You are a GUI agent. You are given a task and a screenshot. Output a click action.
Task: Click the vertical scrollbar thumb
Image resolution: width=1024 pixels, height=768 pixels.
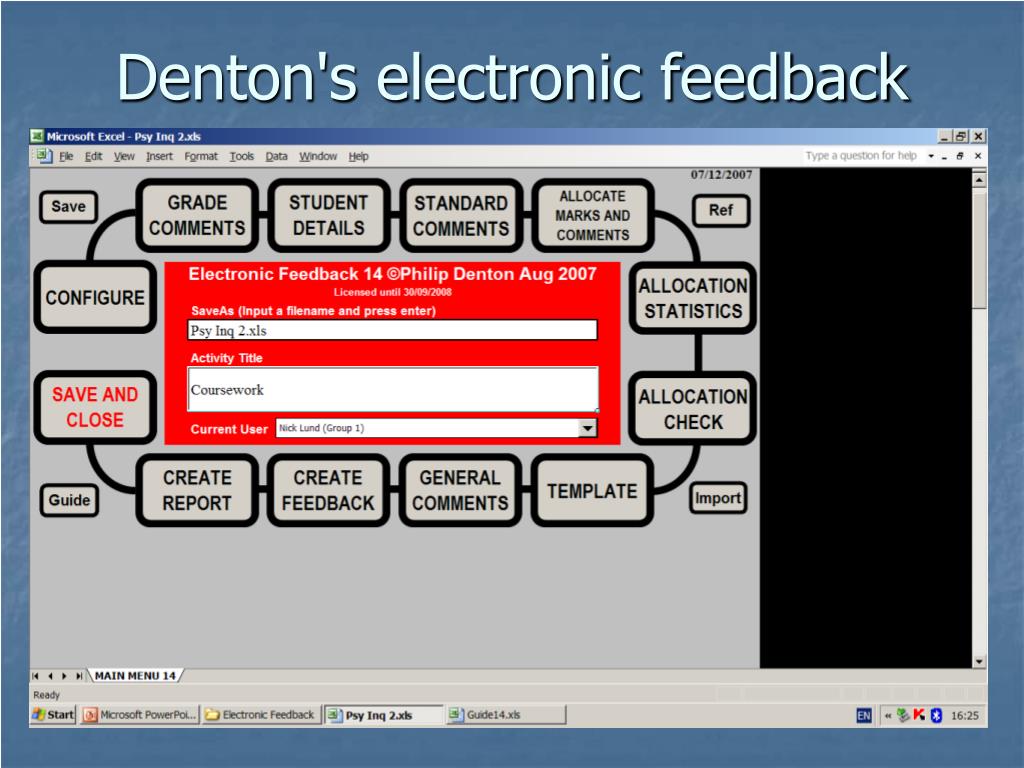coord(979,248)
